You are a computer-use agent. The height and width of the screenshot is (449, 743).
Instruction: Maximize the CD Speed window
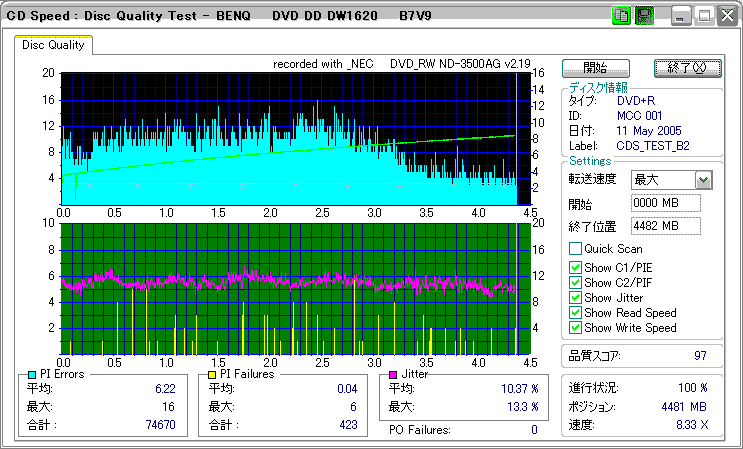703,16
